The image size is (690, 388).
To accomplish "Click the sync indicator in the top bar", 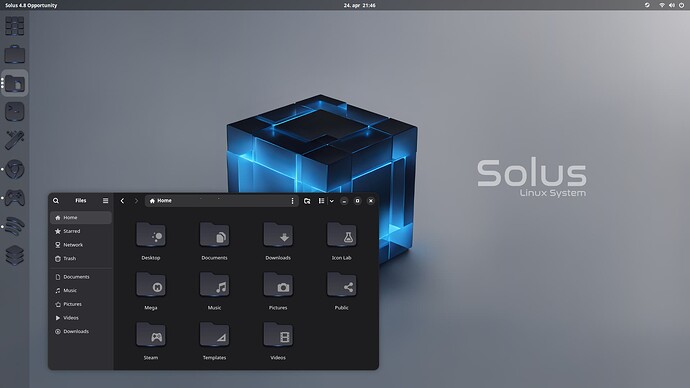I will (x=647, y=5).
